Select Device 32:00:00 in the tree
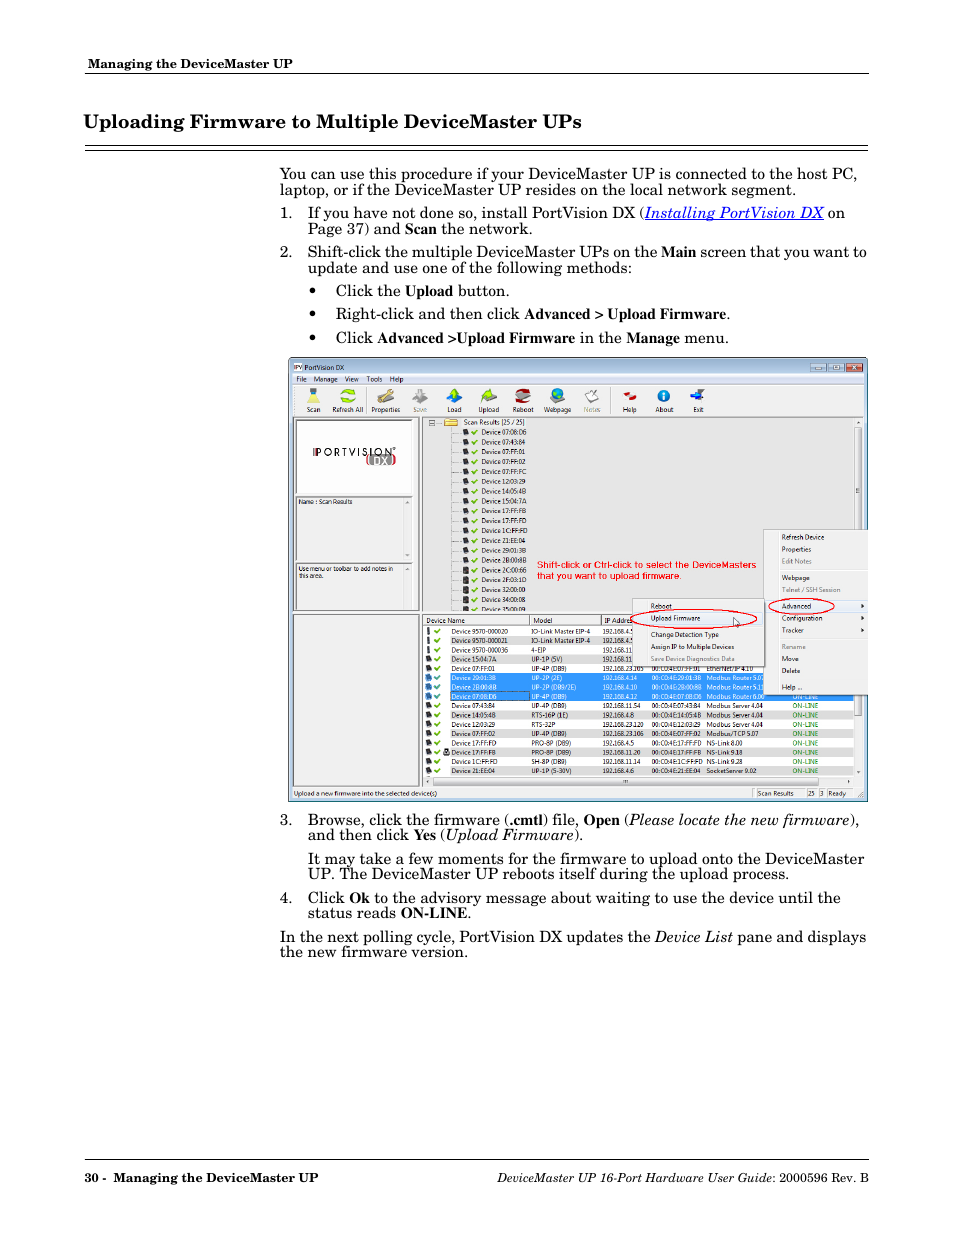 (503, 590)
